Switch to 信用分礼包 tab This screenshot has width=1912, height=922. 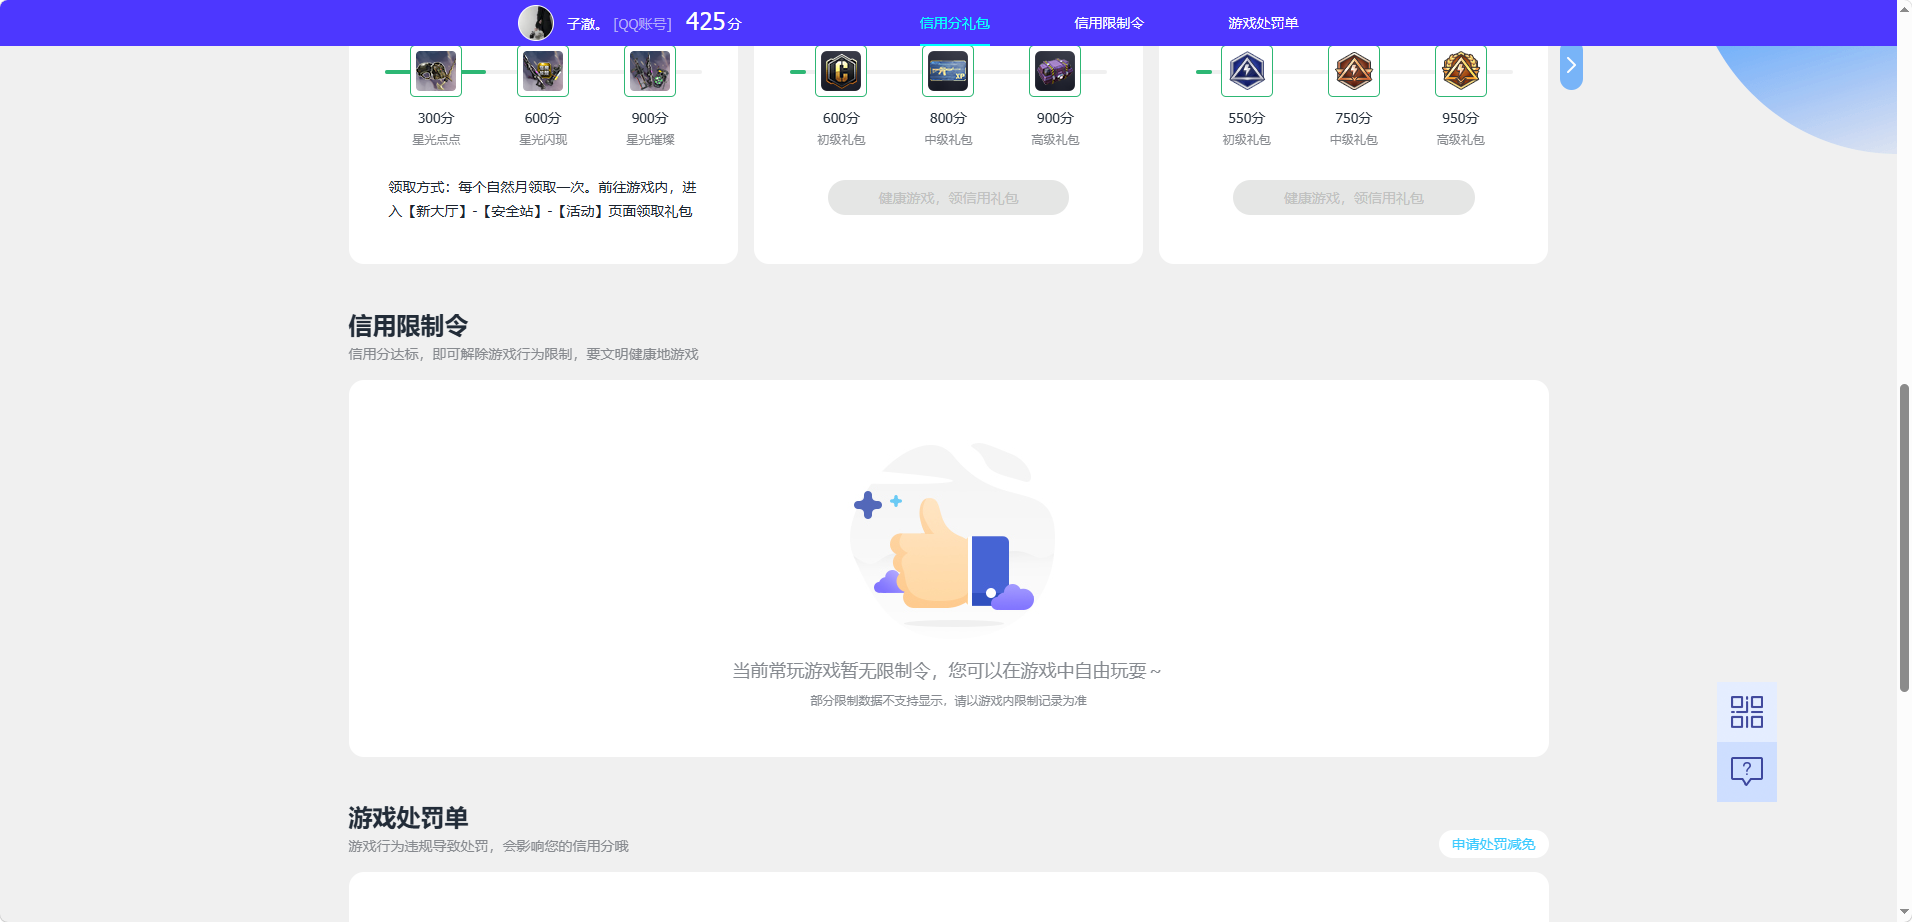point(955,23)
